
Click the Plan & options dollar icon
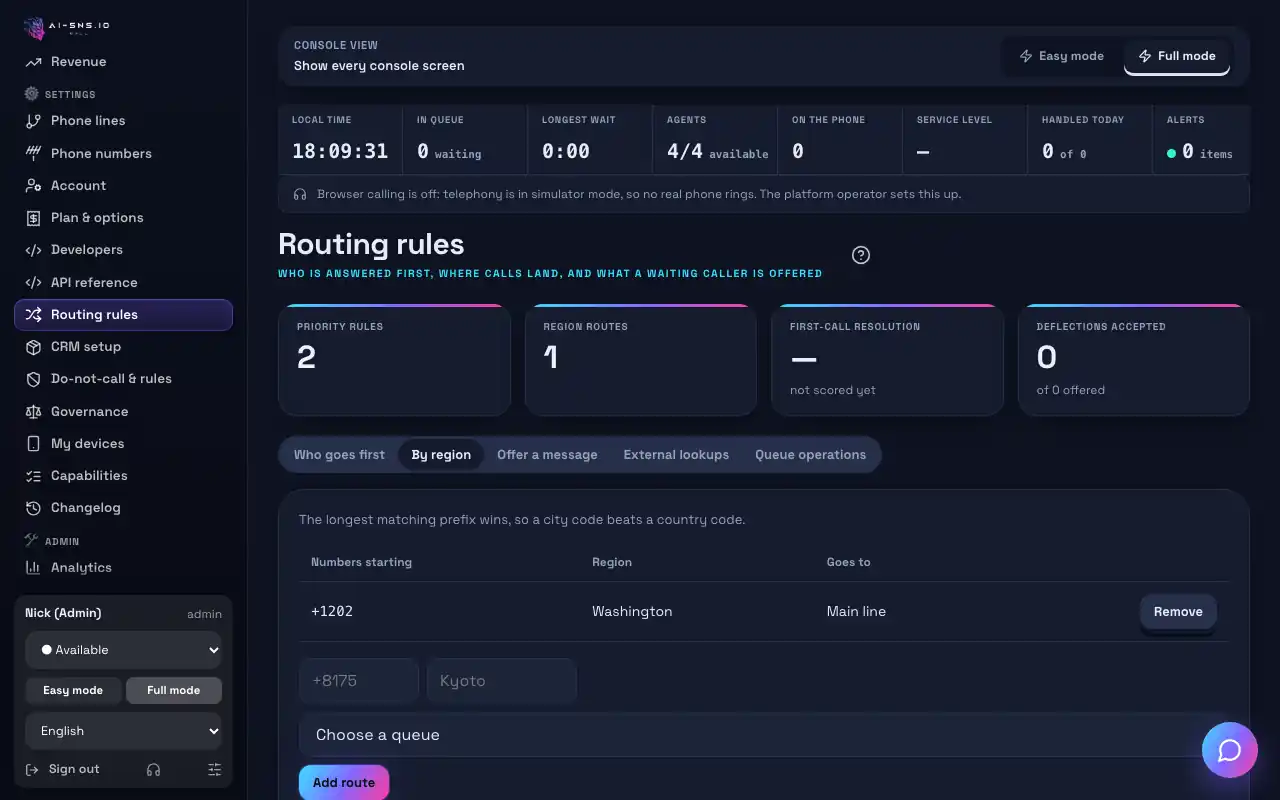(x=34, y=217)
